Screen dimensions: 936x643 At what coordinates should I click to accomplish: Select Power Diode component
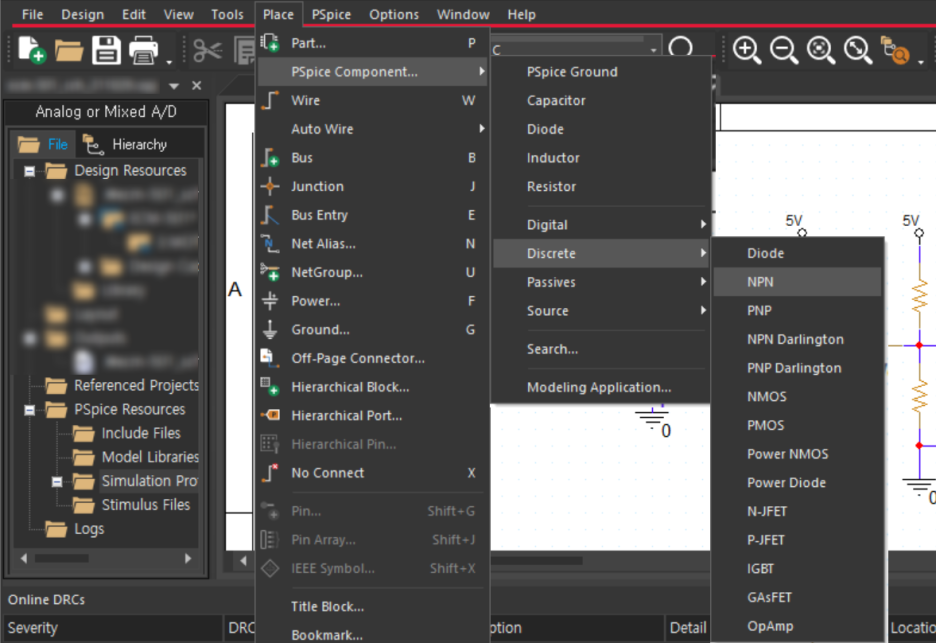click(x=798, y=482)
